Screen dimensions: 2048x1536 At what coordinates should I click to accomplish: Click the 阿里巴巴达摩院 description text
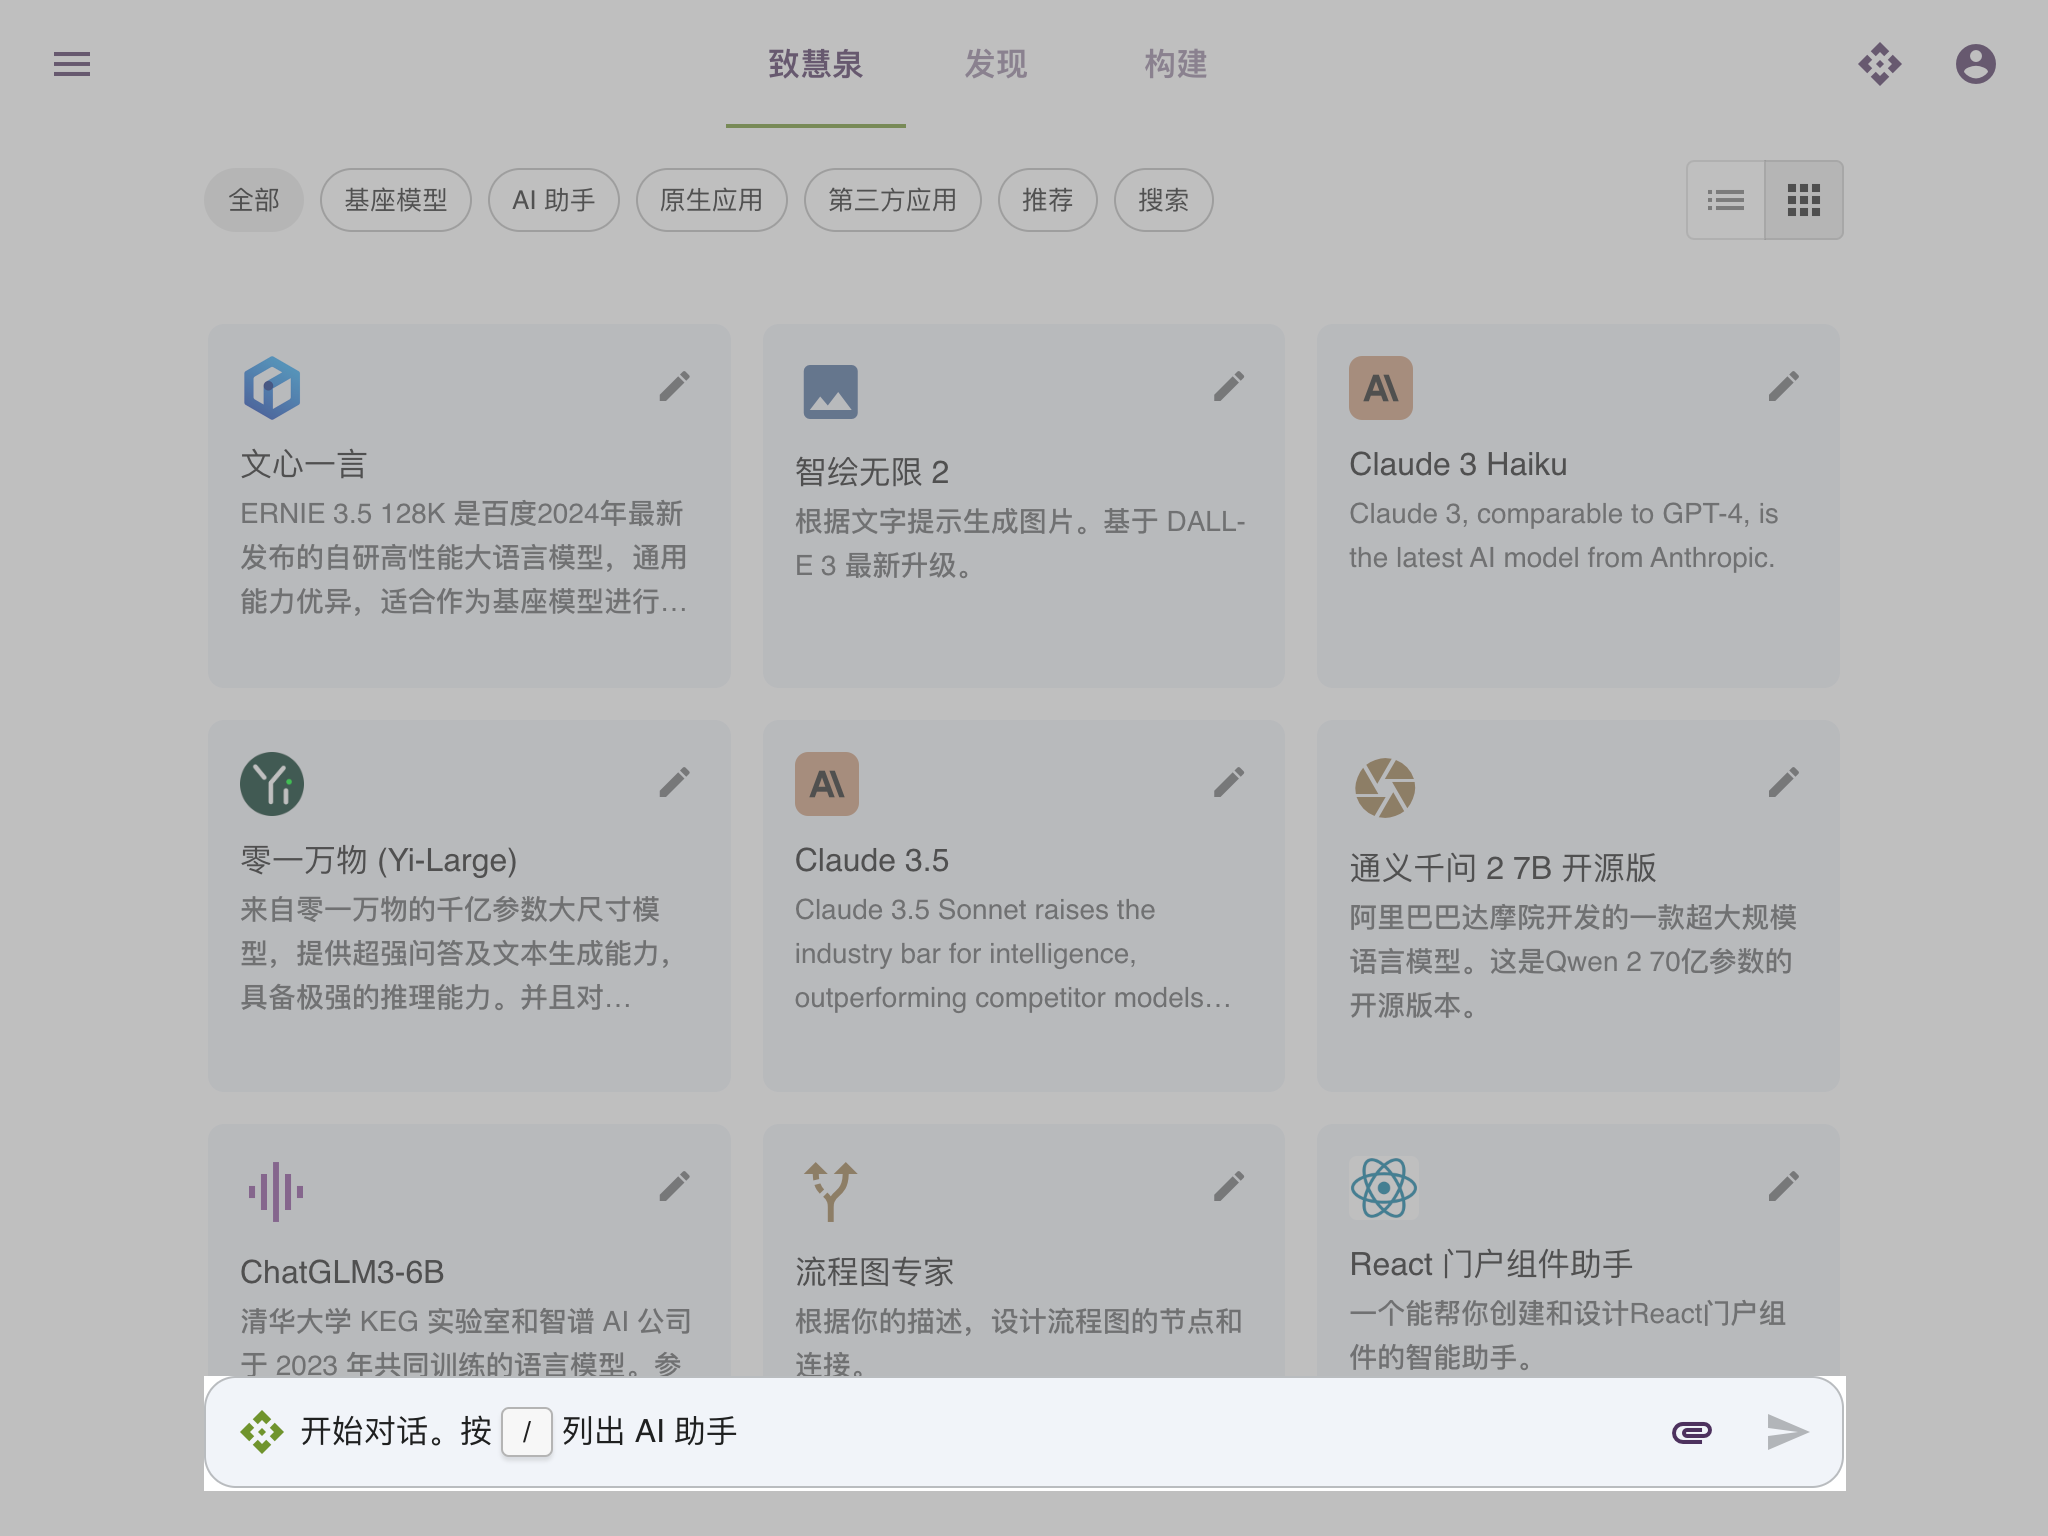point(1572,962)
